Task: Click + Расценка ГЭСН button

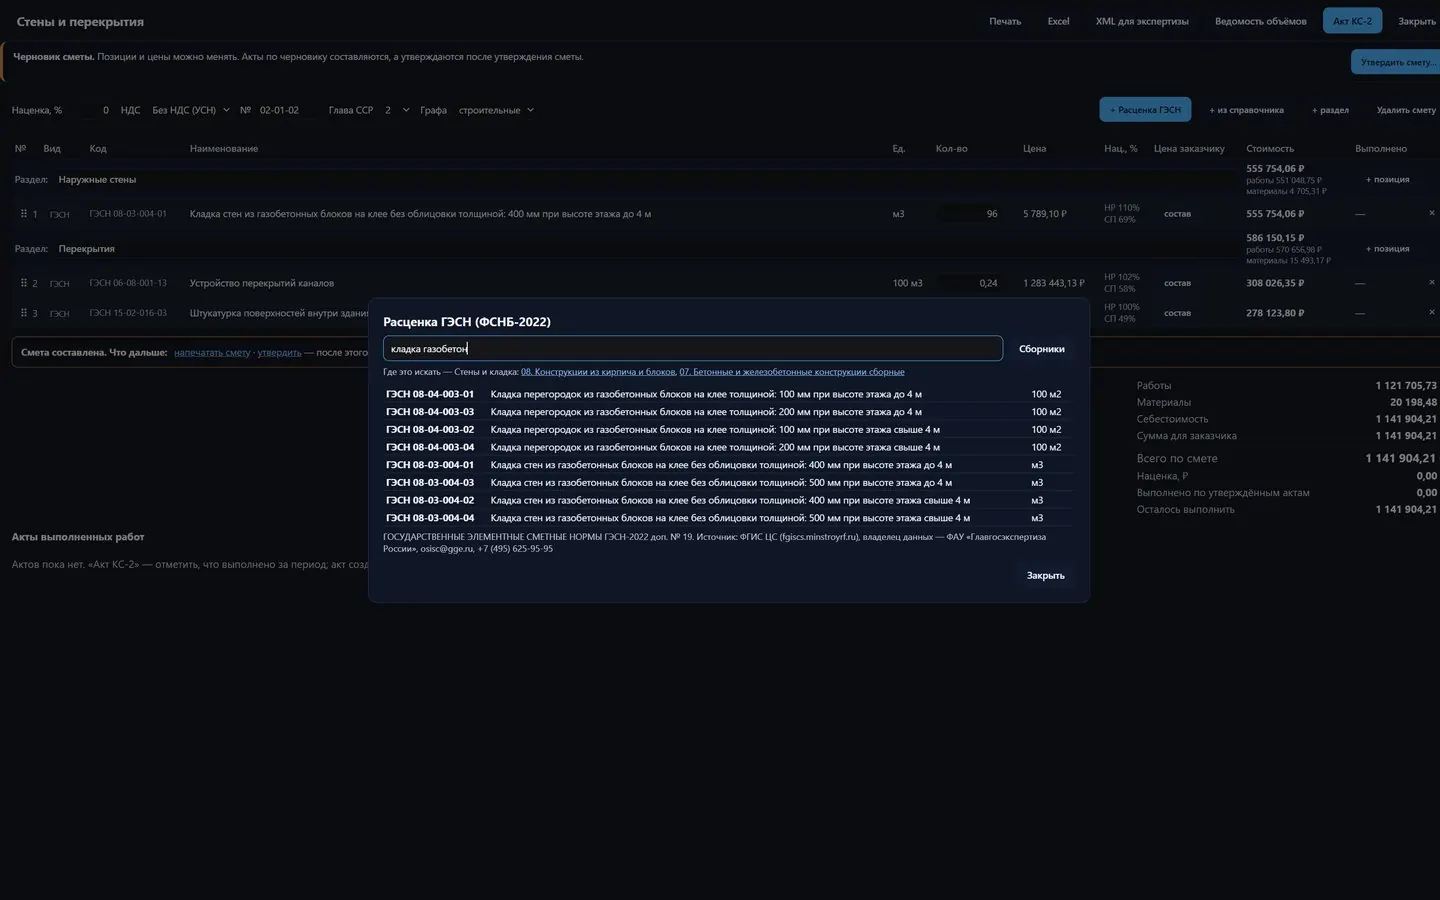Action: (1145, 110)
